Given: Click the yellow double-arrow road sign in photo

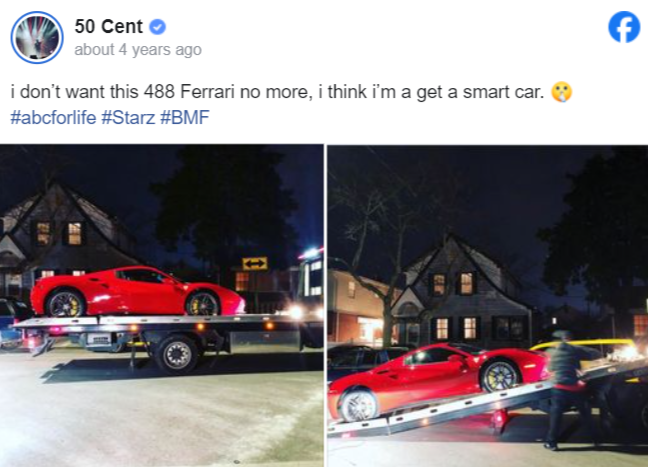Looking at the screenshot, I should (255, 263).
